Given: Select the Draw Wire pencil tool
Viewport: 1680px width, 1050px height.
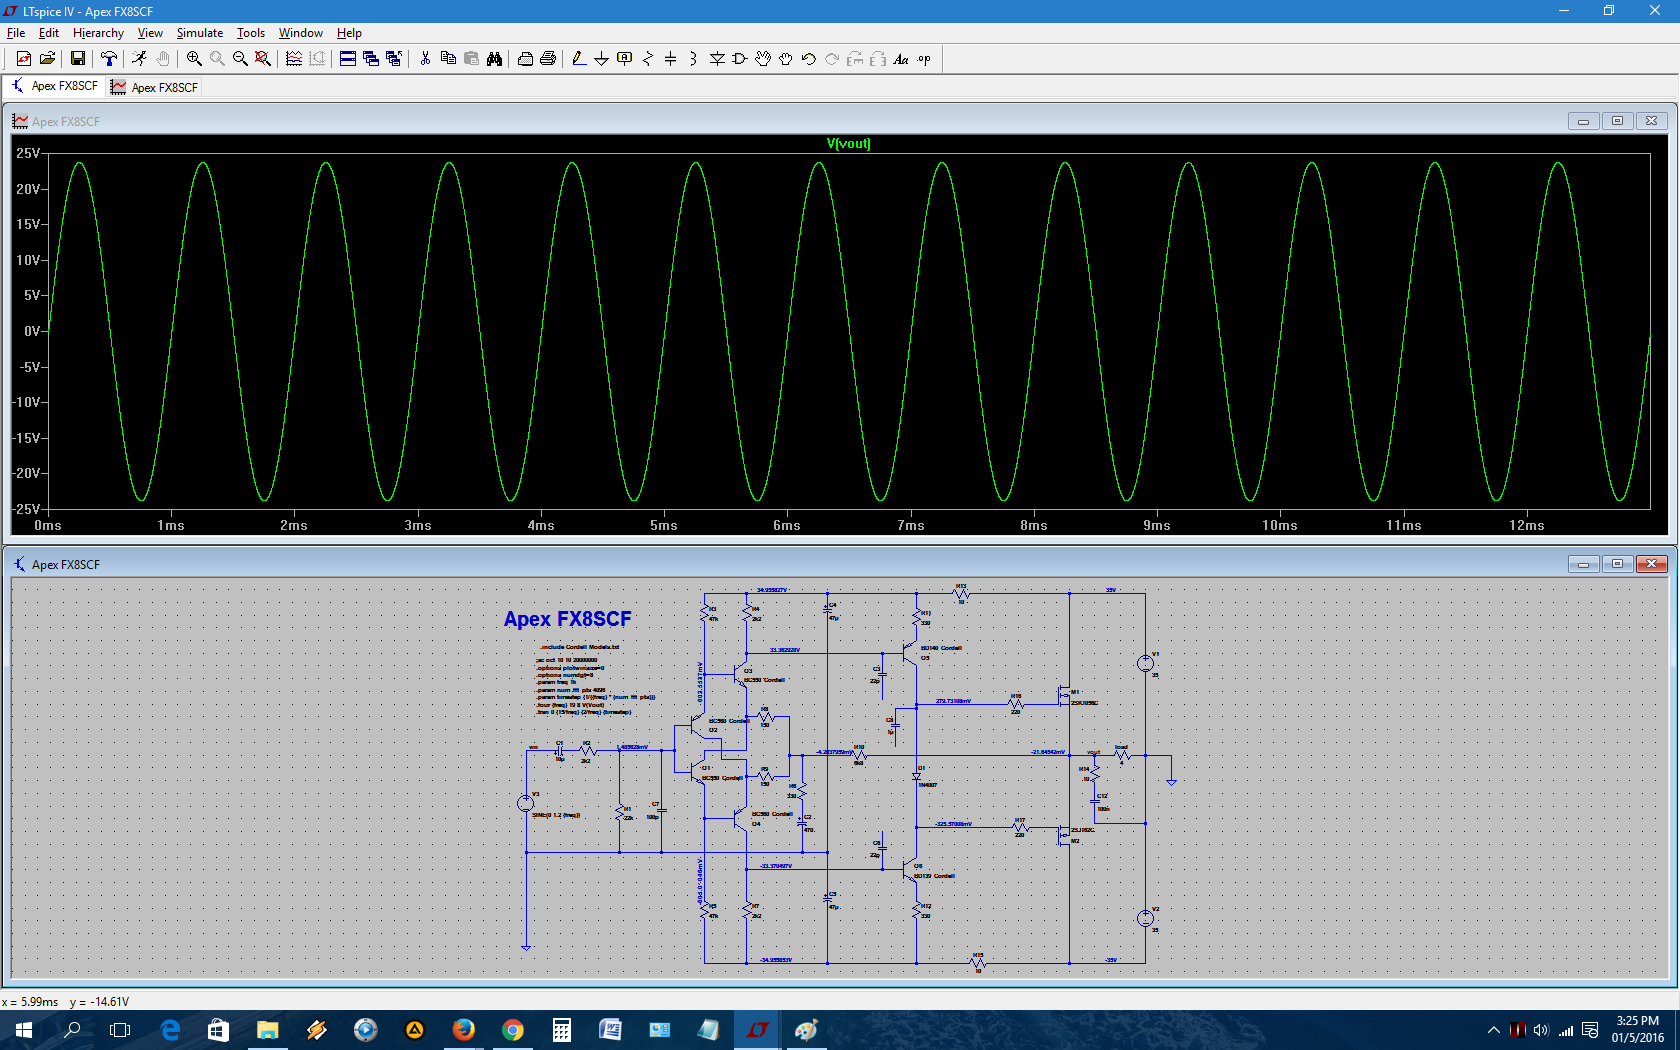Looking at the screenshot, I should click(579, 59).
